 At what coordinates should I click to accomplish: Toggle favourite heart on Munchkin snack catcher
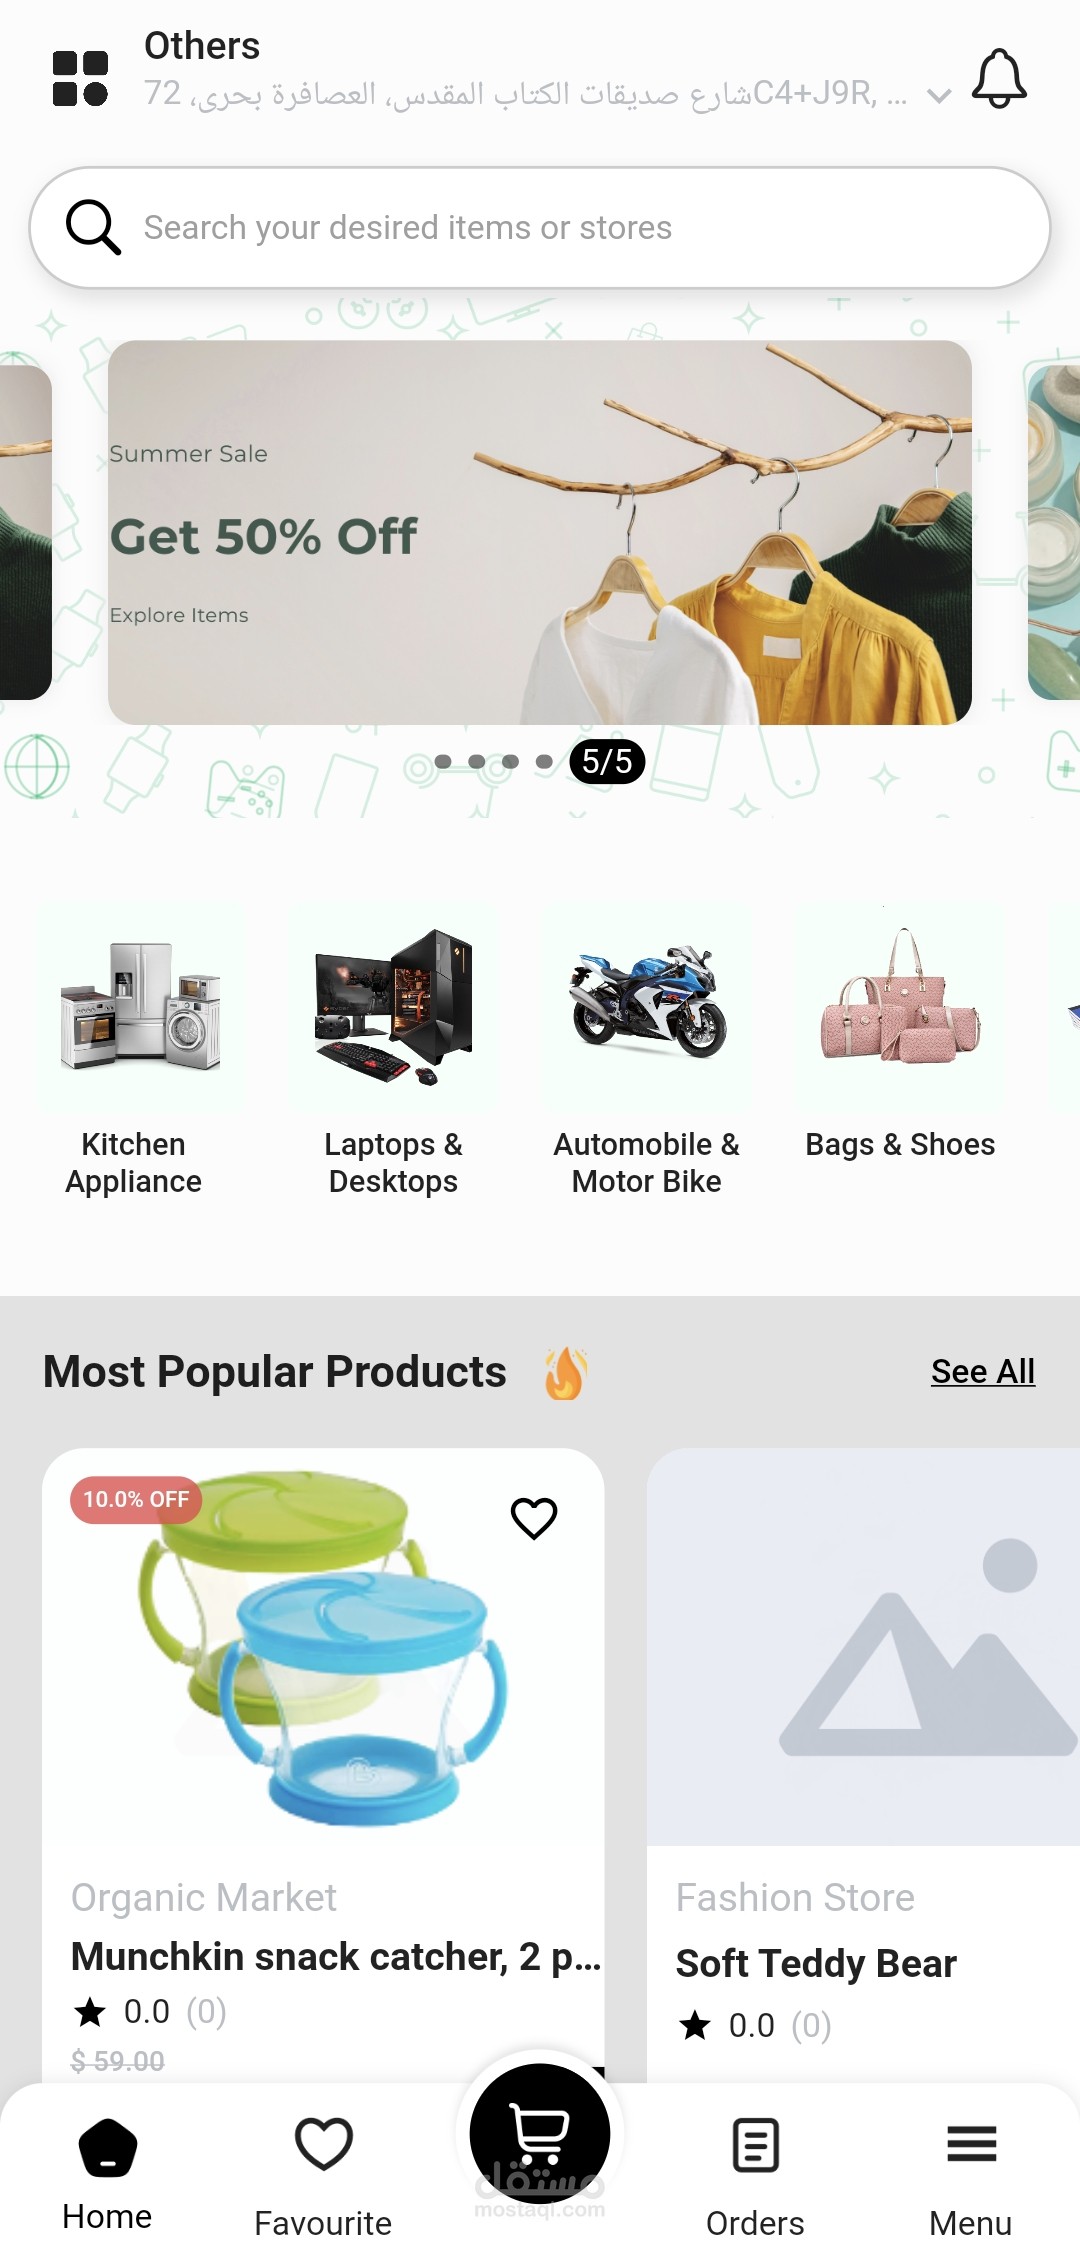tap(534, 1518)
